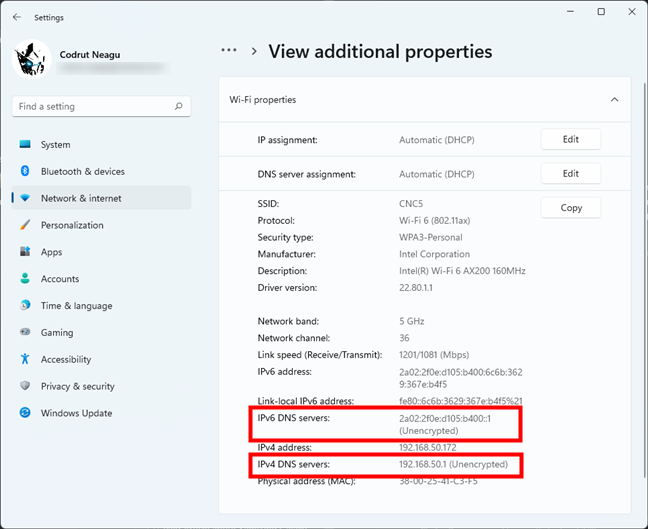Open the breadcrumb ellipsis menu

[x=229, y=50]
